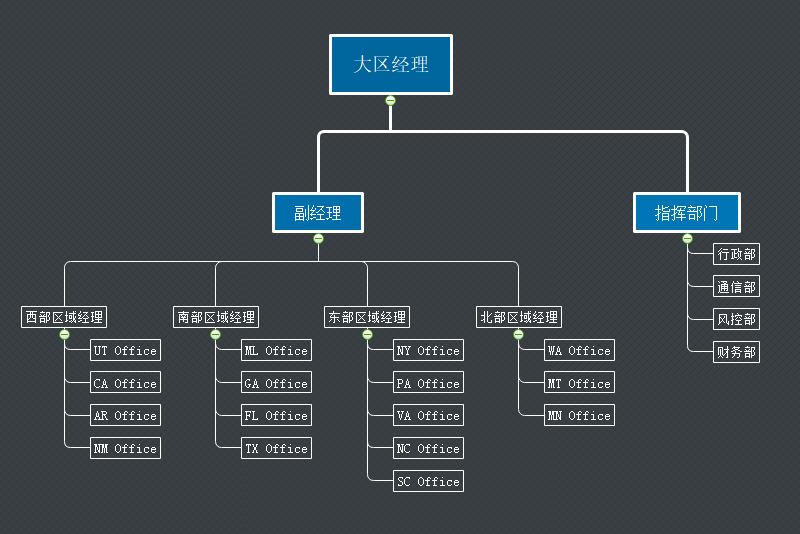
Task: Click the MT Office node
Action: click(x=580, y=383)
